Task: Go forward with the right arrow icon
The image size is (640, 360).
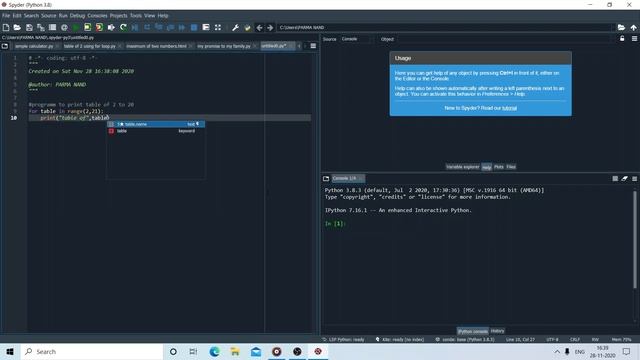Action: click(x=270, y=27)
